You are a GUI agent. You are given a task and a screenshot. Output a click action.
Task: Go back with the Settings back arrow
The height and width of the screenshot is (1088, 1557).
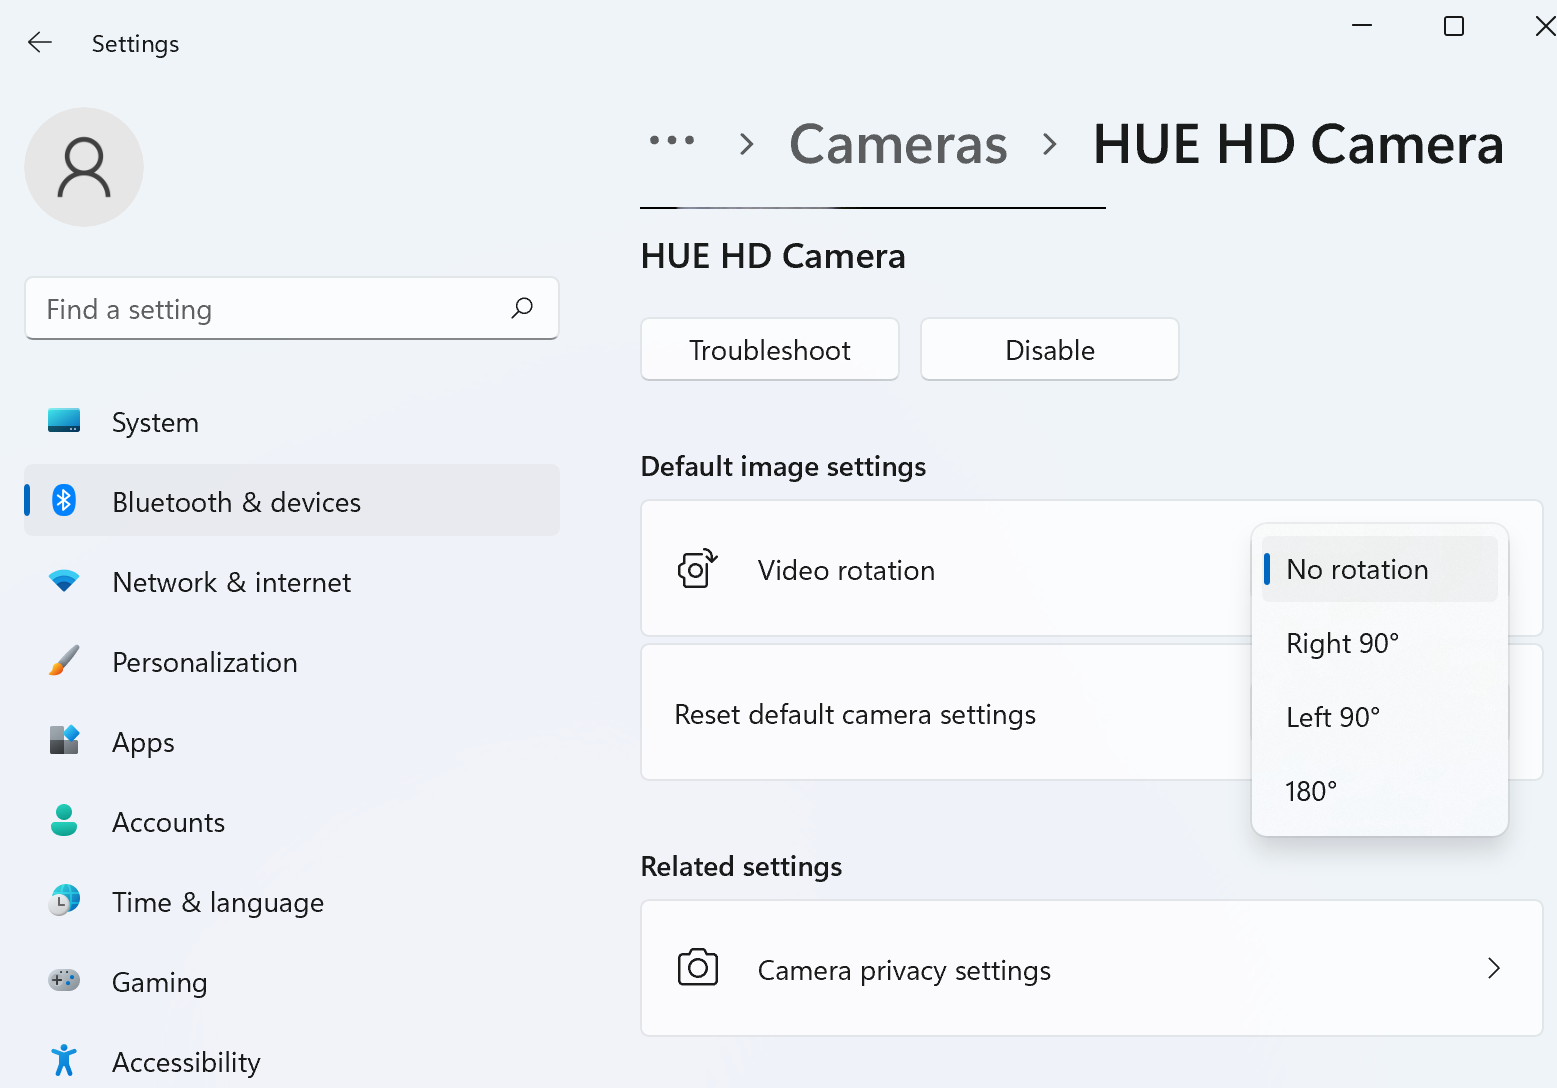coord(40,42)
